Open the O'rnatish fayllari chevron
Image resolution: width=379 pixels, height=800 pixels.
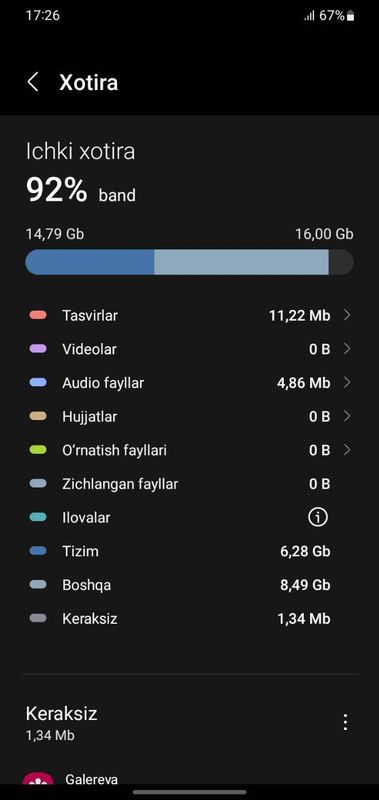(x=347, y=450)
